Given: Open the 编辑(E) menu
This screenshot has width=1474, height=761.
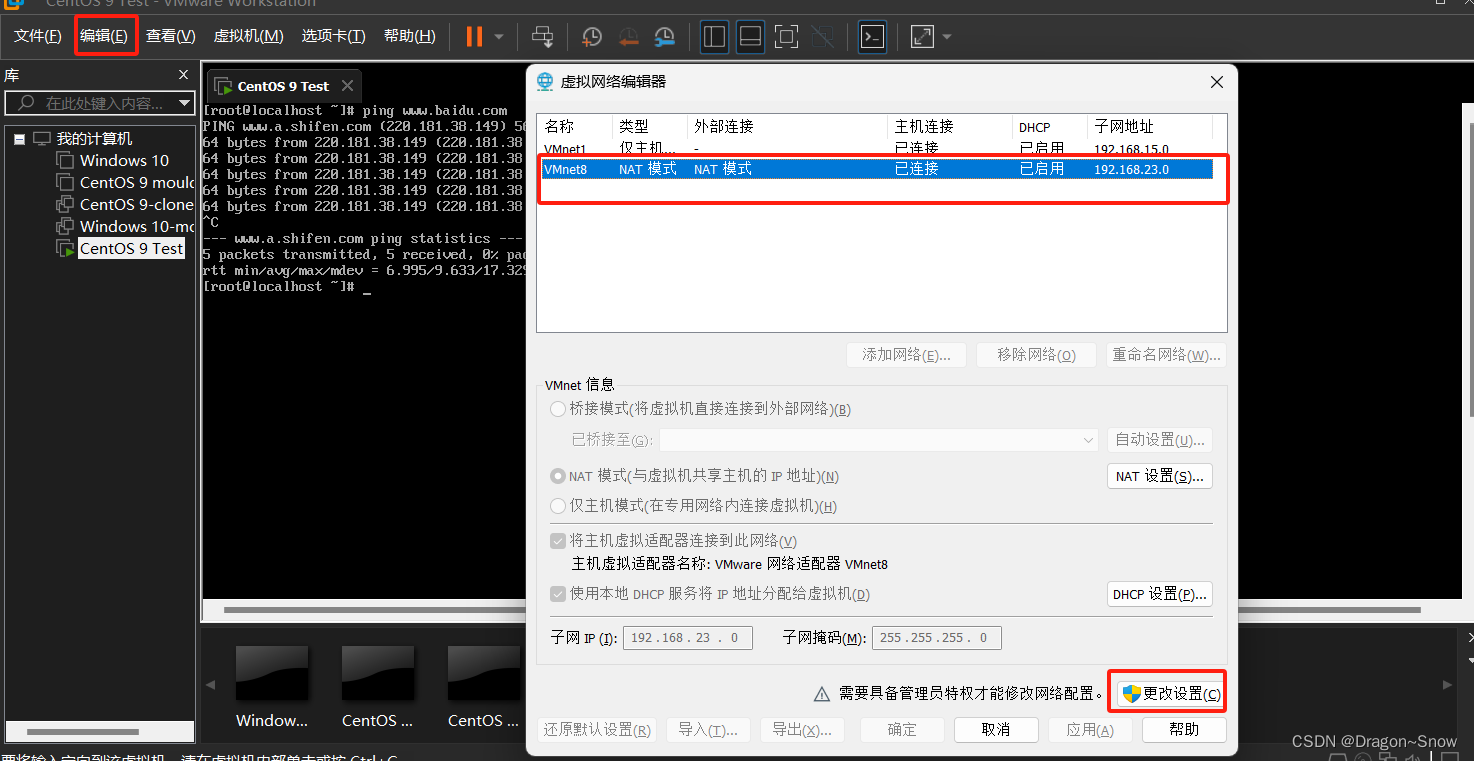Looking at the screenshot, I should 104,36.
